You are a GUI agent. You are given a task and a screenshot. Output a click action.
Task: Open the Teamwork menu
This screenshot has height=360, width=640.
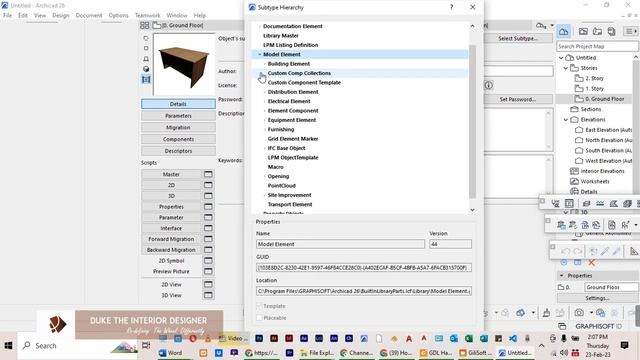(x=147, y=15)
